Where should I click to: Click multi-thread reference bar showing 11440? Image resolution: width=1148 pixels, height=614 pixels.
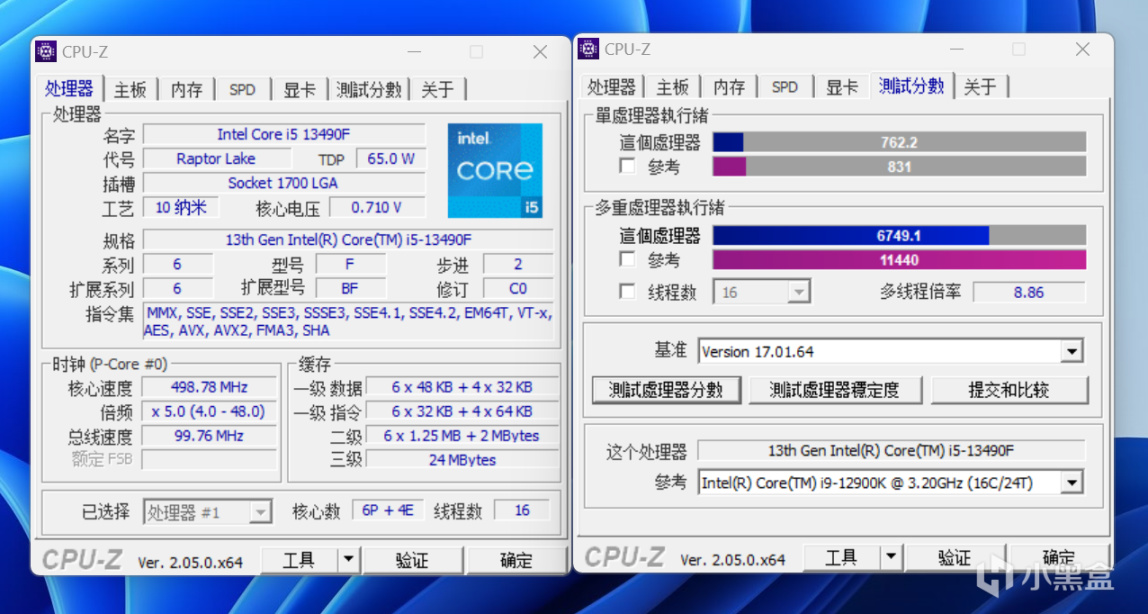[899, 259]
